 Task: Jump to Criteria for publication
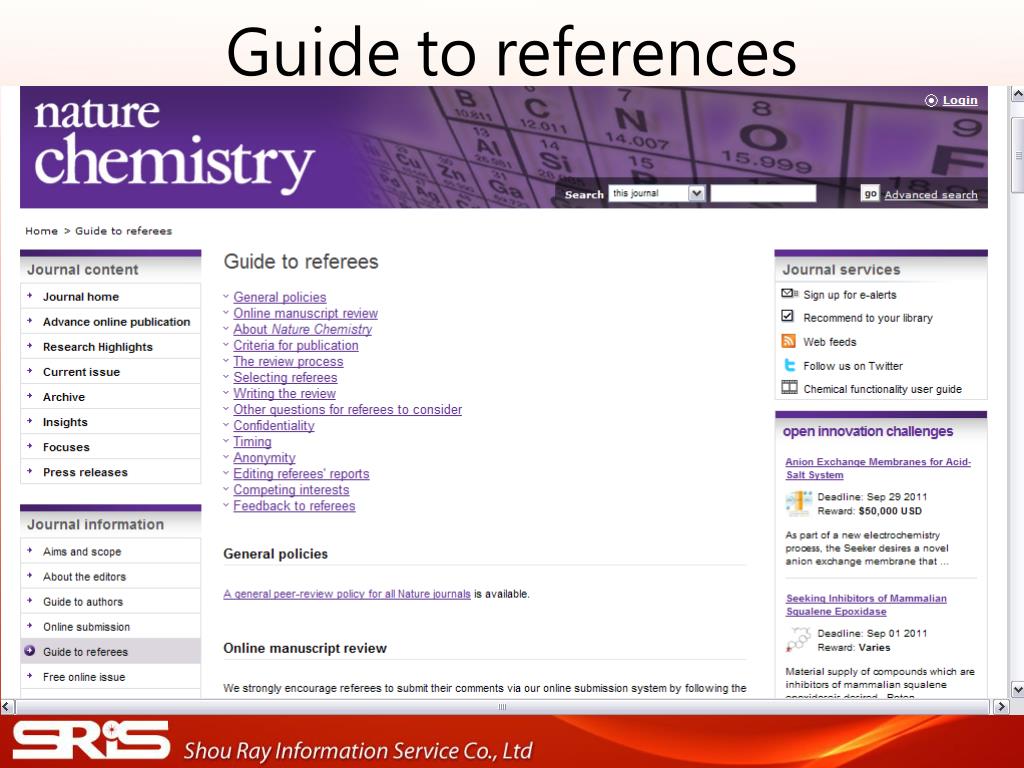[296, 345]
